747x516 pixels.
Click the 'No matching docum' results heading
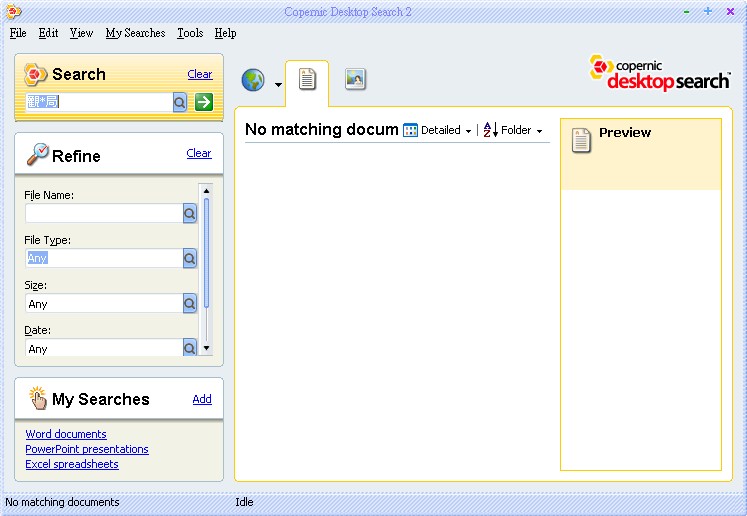[x=322, y=130]
